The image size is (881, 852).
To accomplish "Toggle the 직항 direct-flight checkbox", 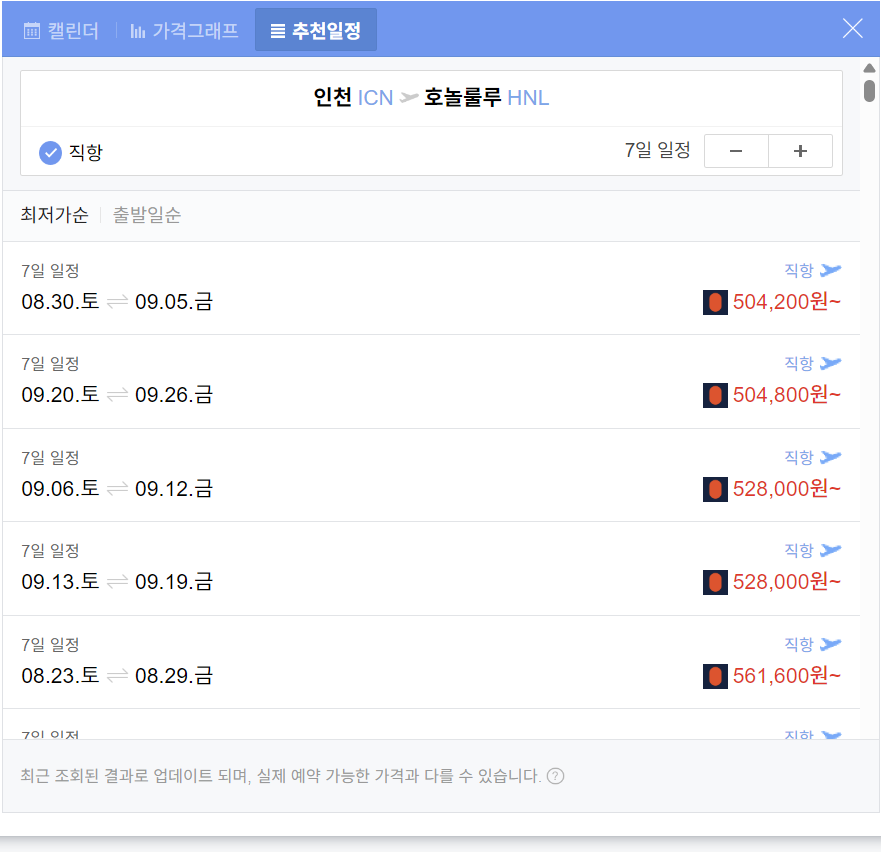I will pos(51,152).
